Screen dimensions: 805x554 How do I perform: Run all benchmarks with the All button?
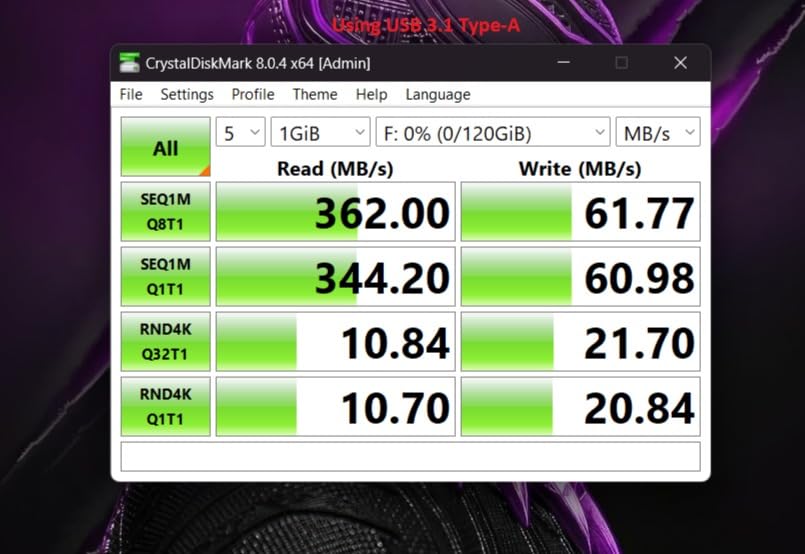pyautogui.click(x=165, y=147)
